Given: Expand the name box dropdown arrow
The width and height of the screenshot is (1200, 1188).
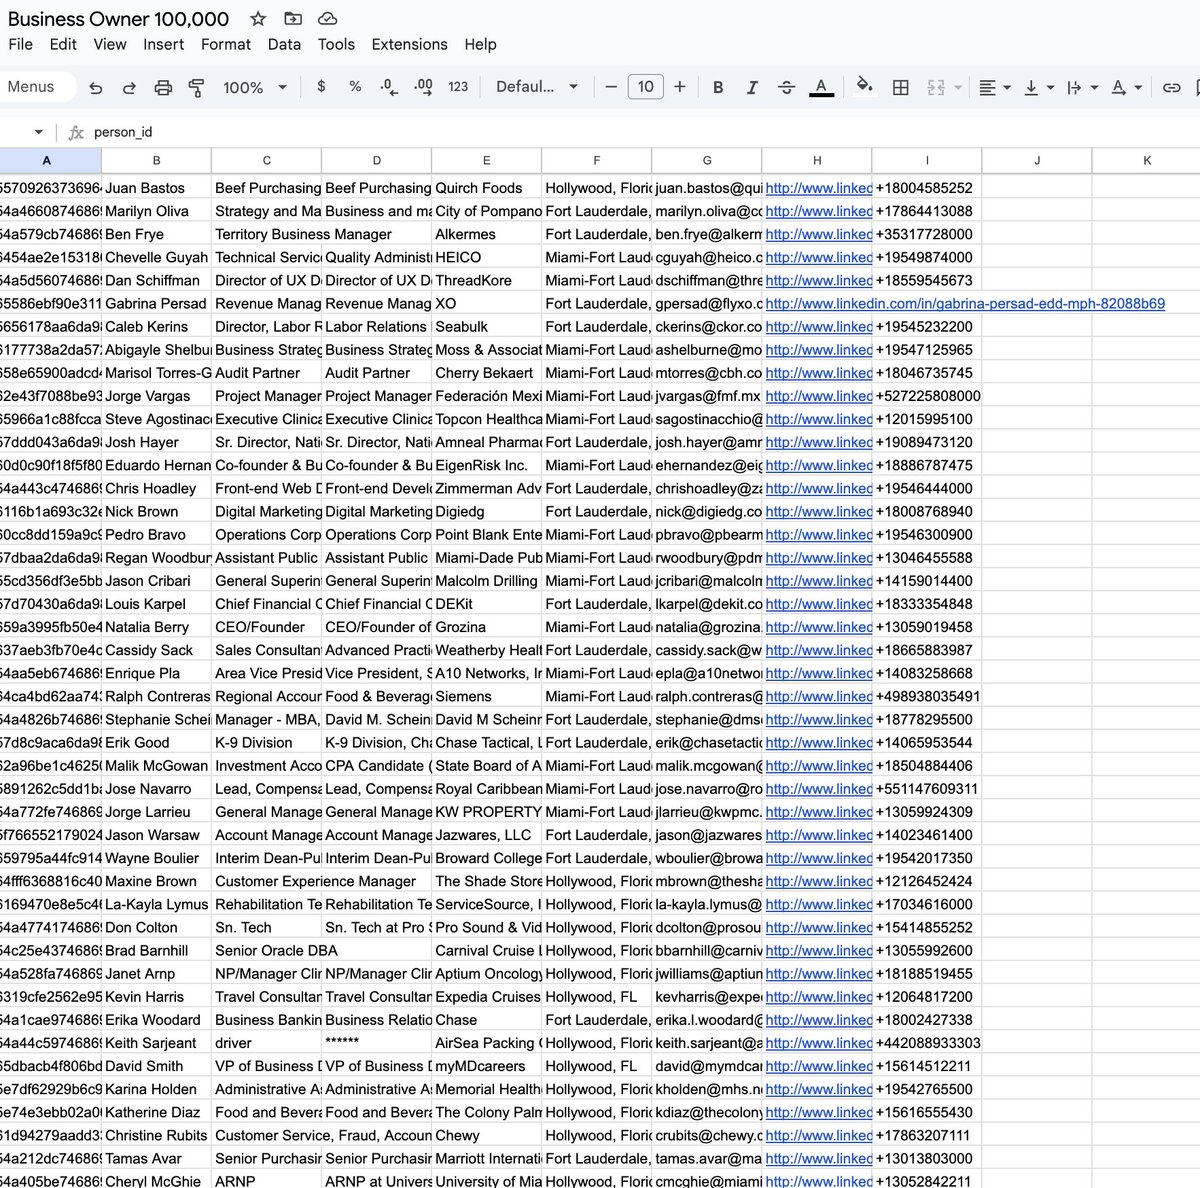Looking at the screenshot, I should click(x=39, y=132).
